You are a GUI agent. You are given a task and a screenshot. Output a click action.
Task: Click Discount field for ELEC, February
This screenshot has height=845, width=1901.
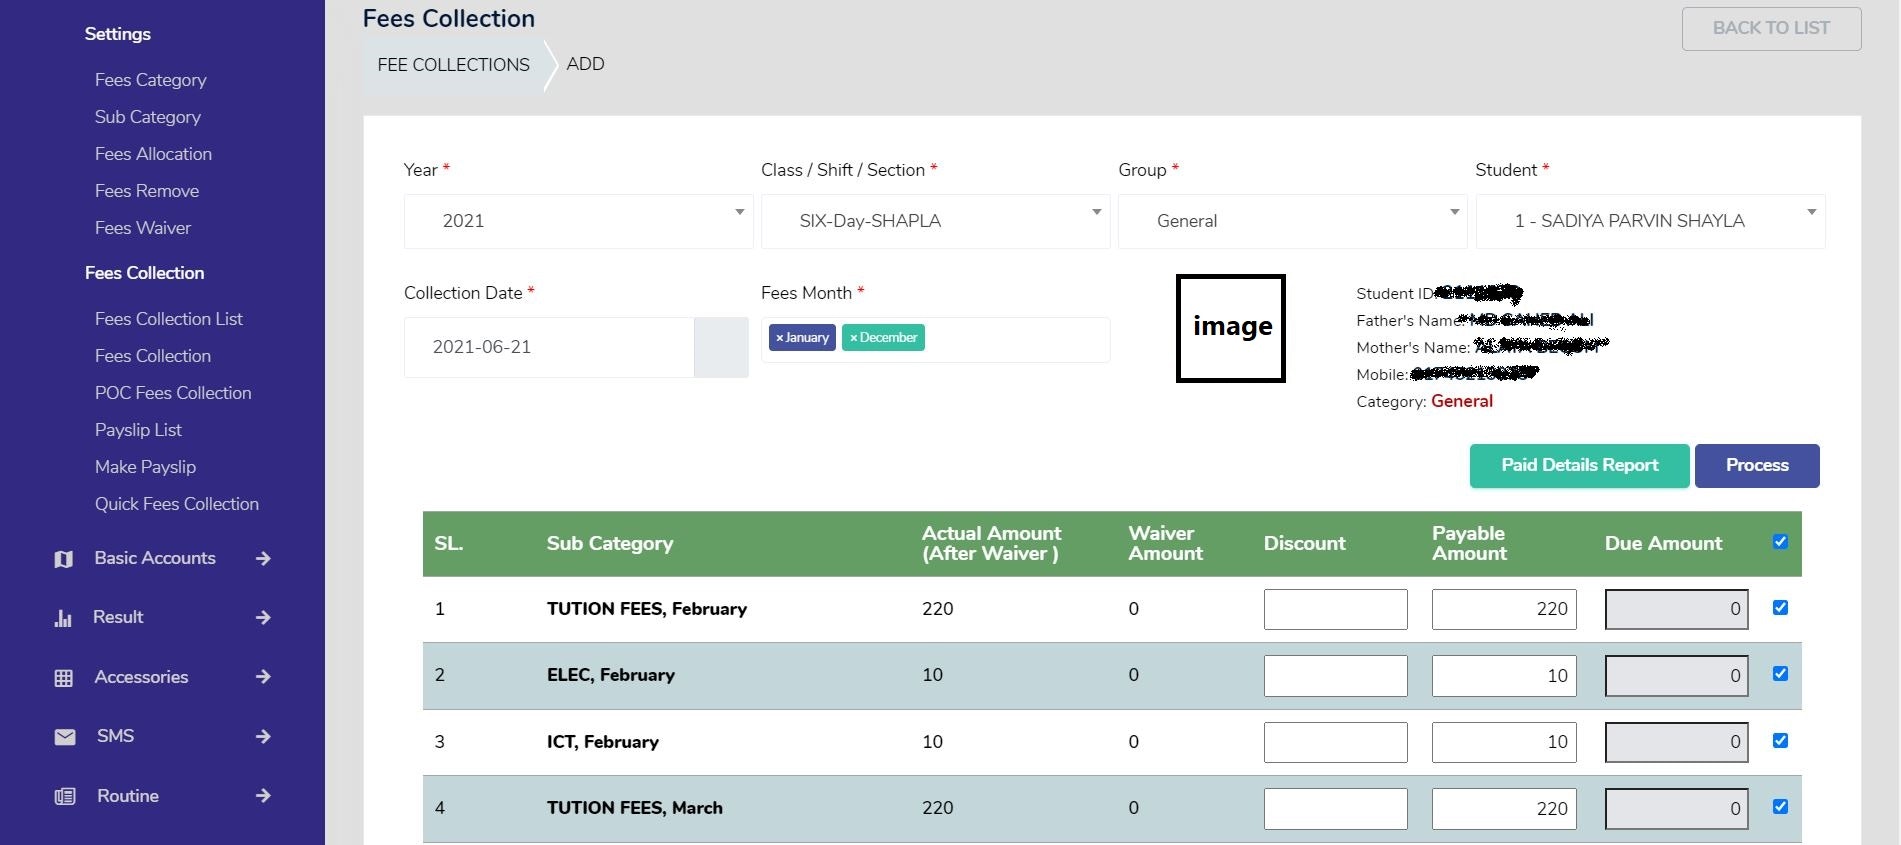(1335, 676)
